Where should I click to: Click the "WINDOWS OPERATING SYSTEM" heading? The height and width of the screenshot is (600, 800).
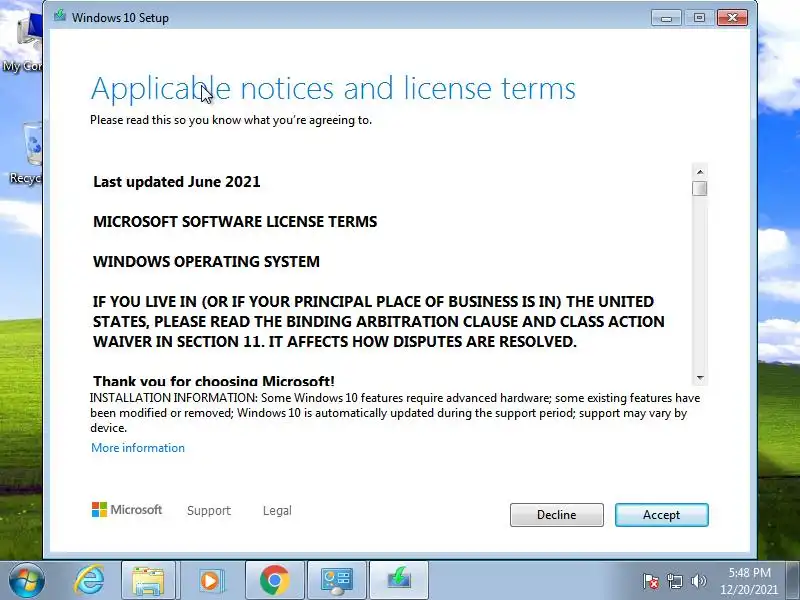click(x=206, y=262)
